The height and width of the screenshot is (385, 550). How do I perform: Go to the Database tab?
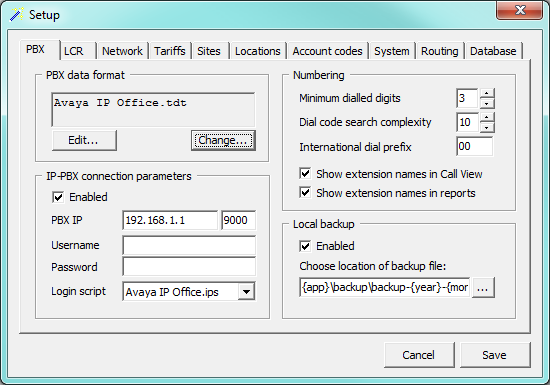point(493,51)
